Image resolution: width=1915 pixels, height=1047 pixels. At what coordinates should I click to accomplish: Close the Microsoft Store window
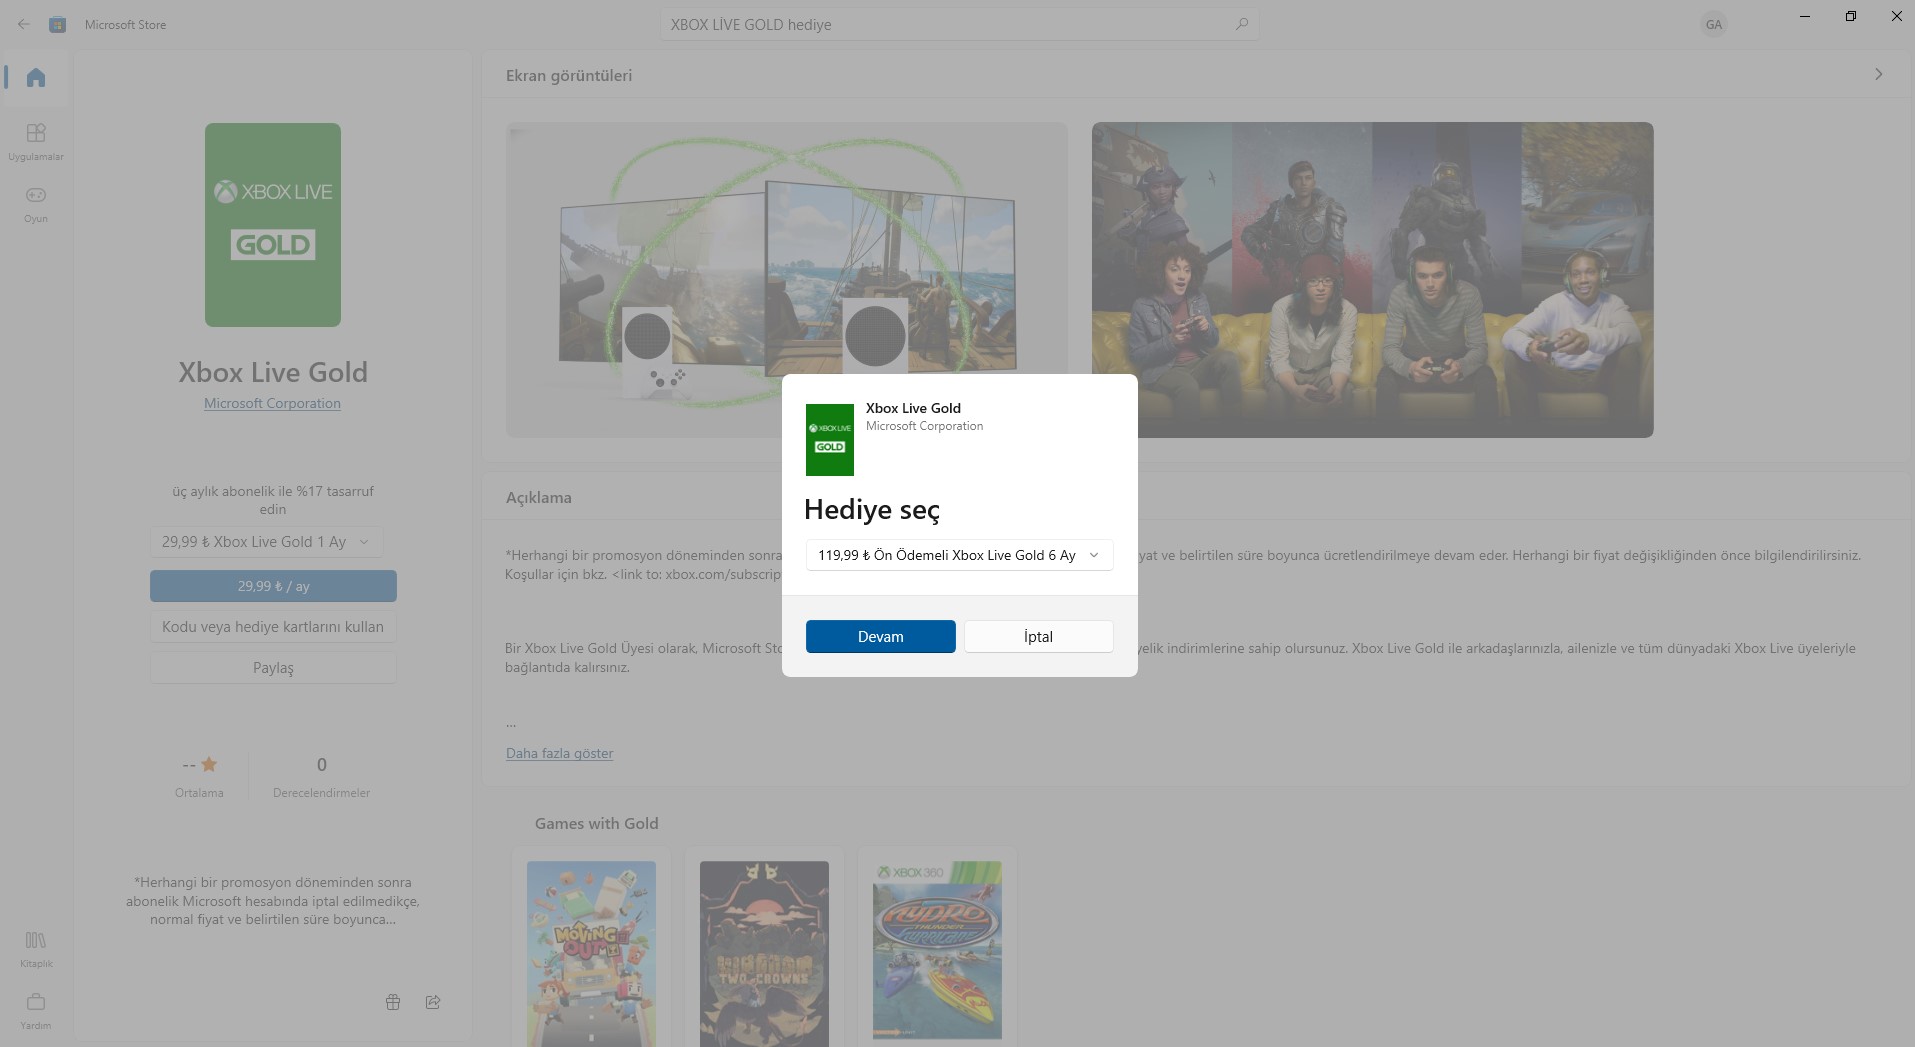[1896, 16]
